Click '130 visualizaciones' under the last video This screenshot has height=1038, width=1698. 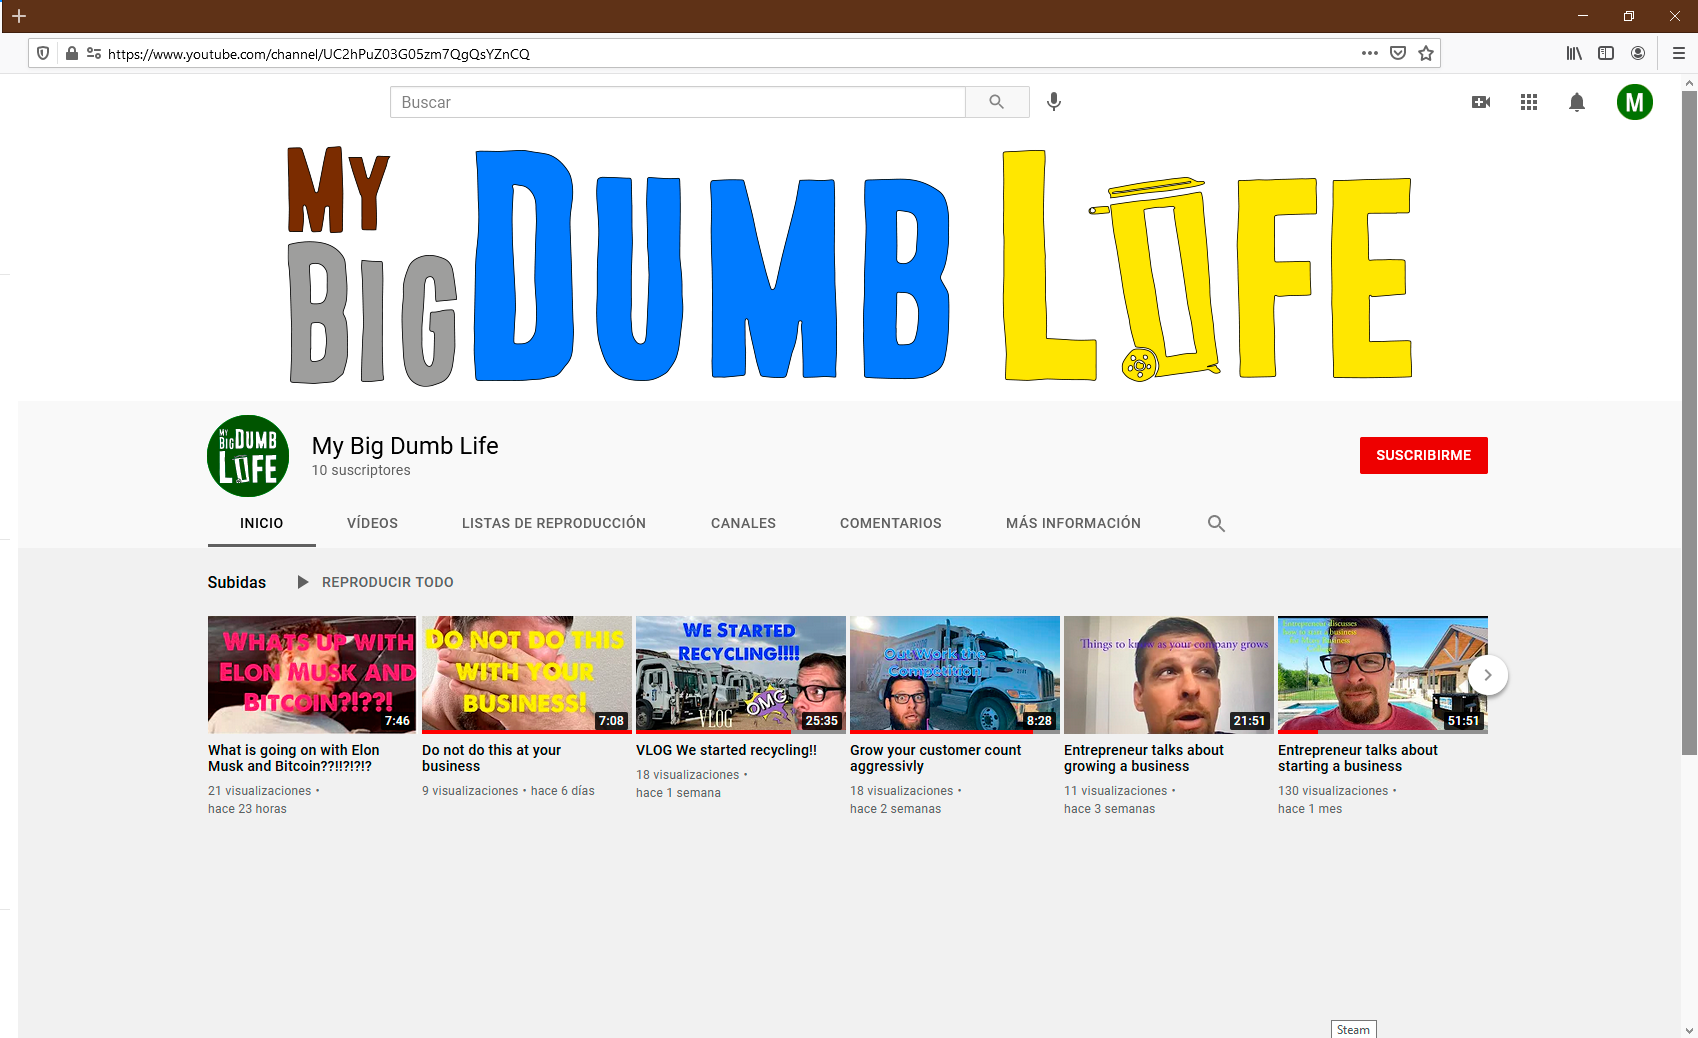[x=1333, y=791]
